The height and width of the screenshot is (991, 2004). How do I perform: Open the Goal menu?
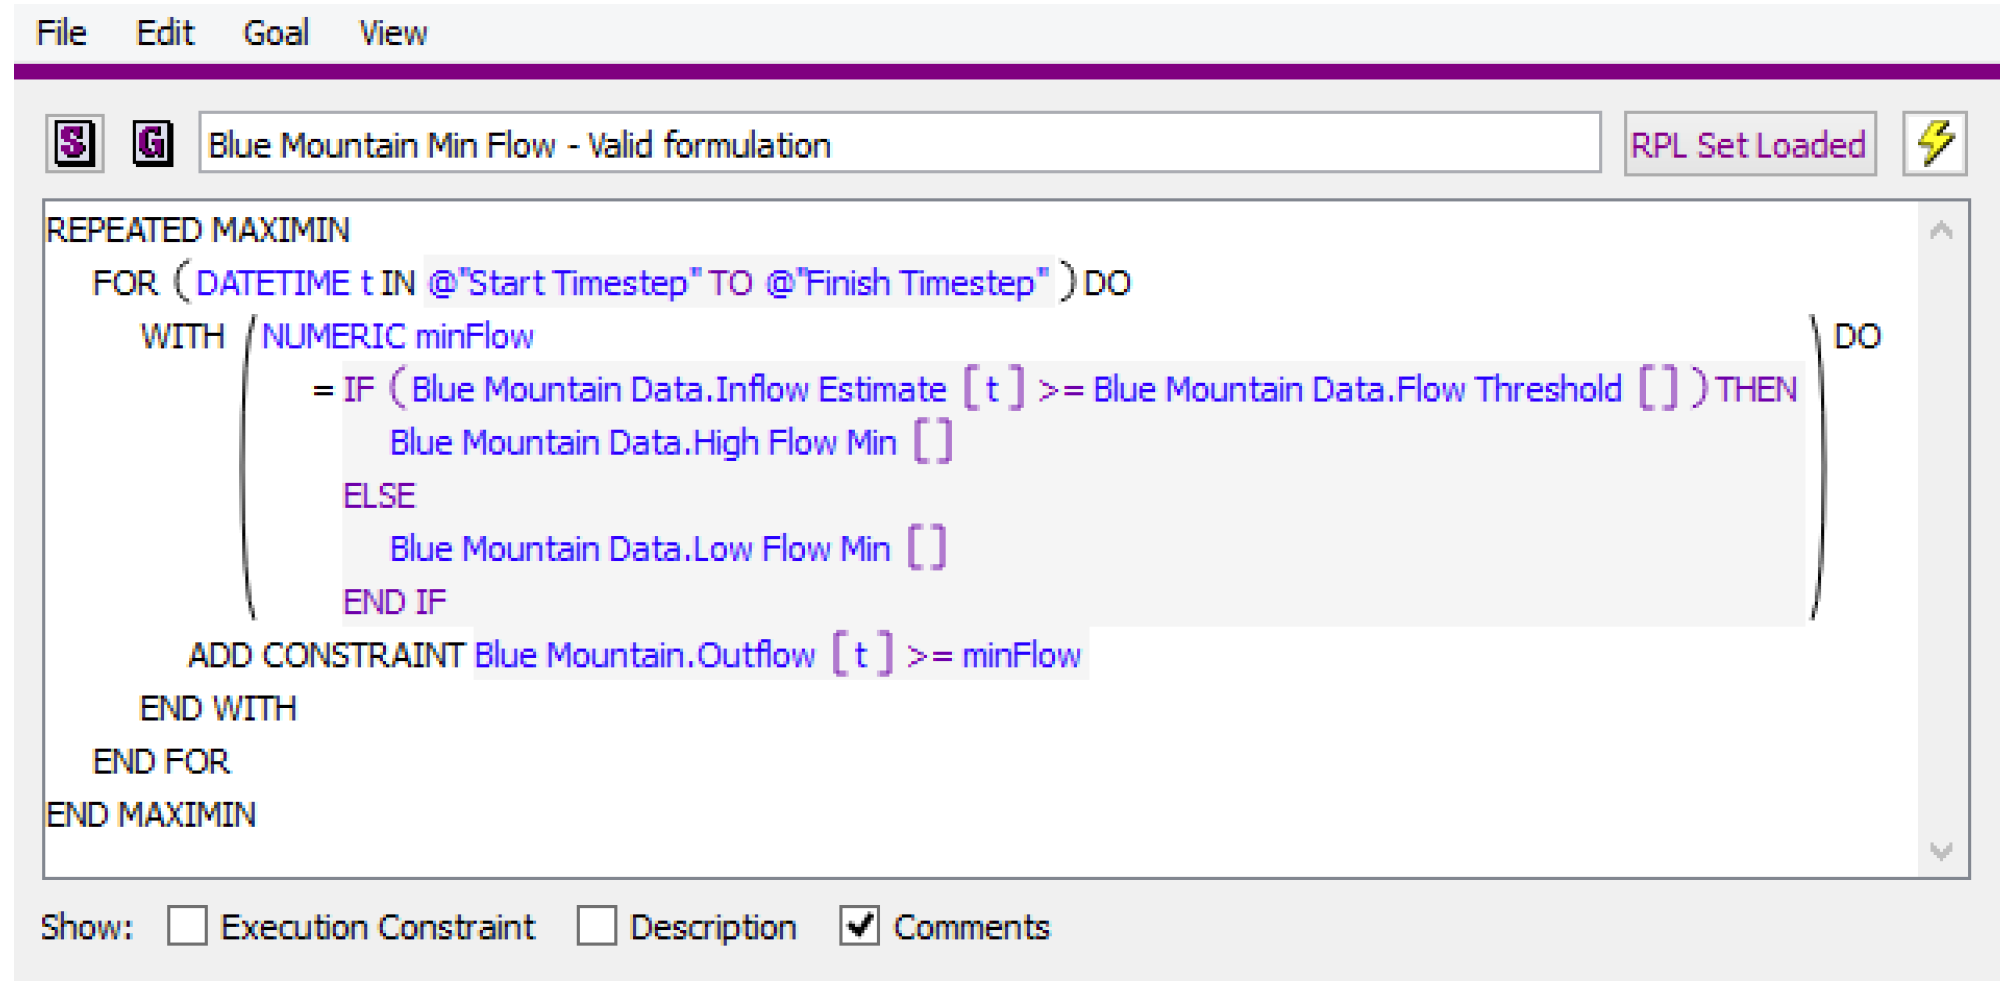pos(276,34)
